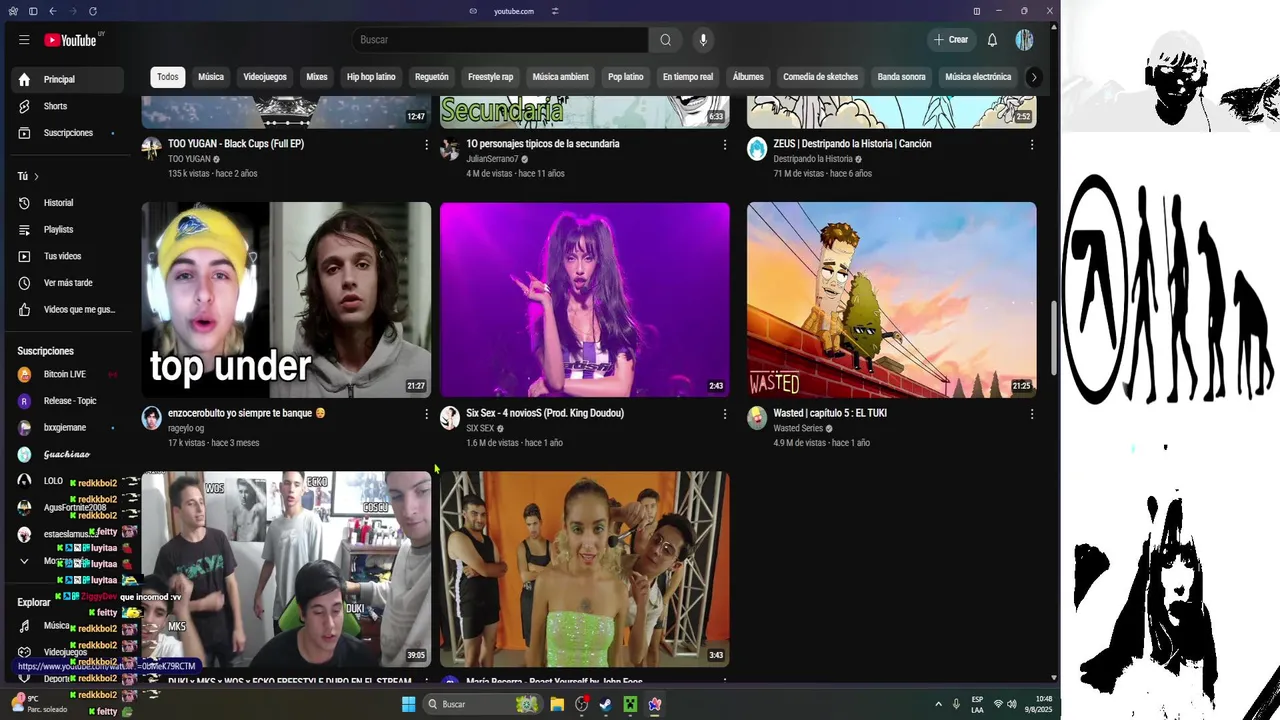
Task: Open the YouTube hamburger guide menu
Action: (x=24, y=40)
